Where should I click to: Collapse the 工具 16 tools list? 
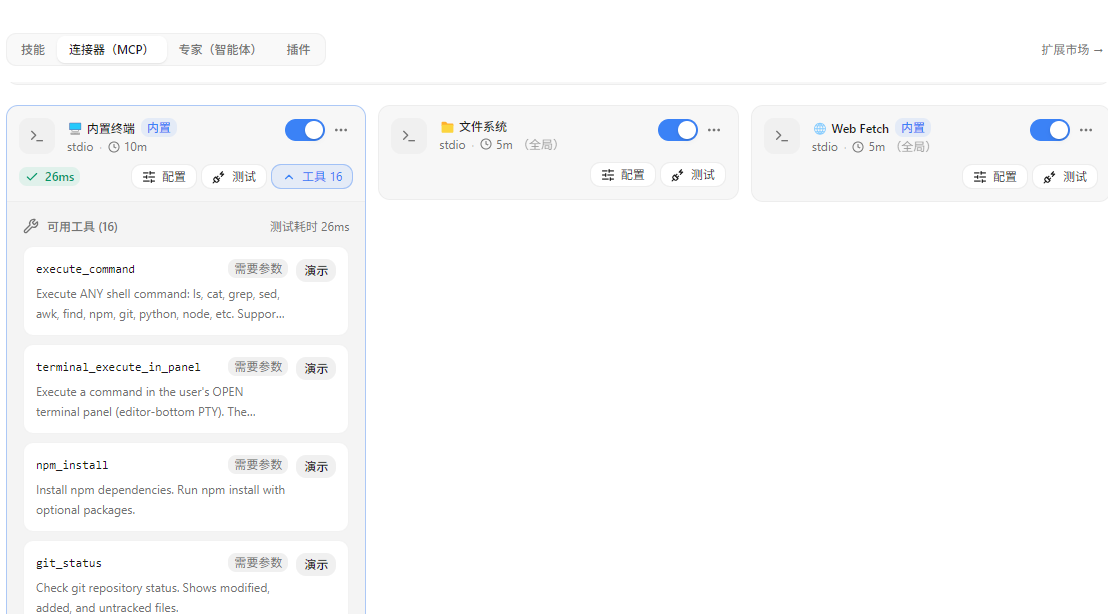tap(312, 177)
